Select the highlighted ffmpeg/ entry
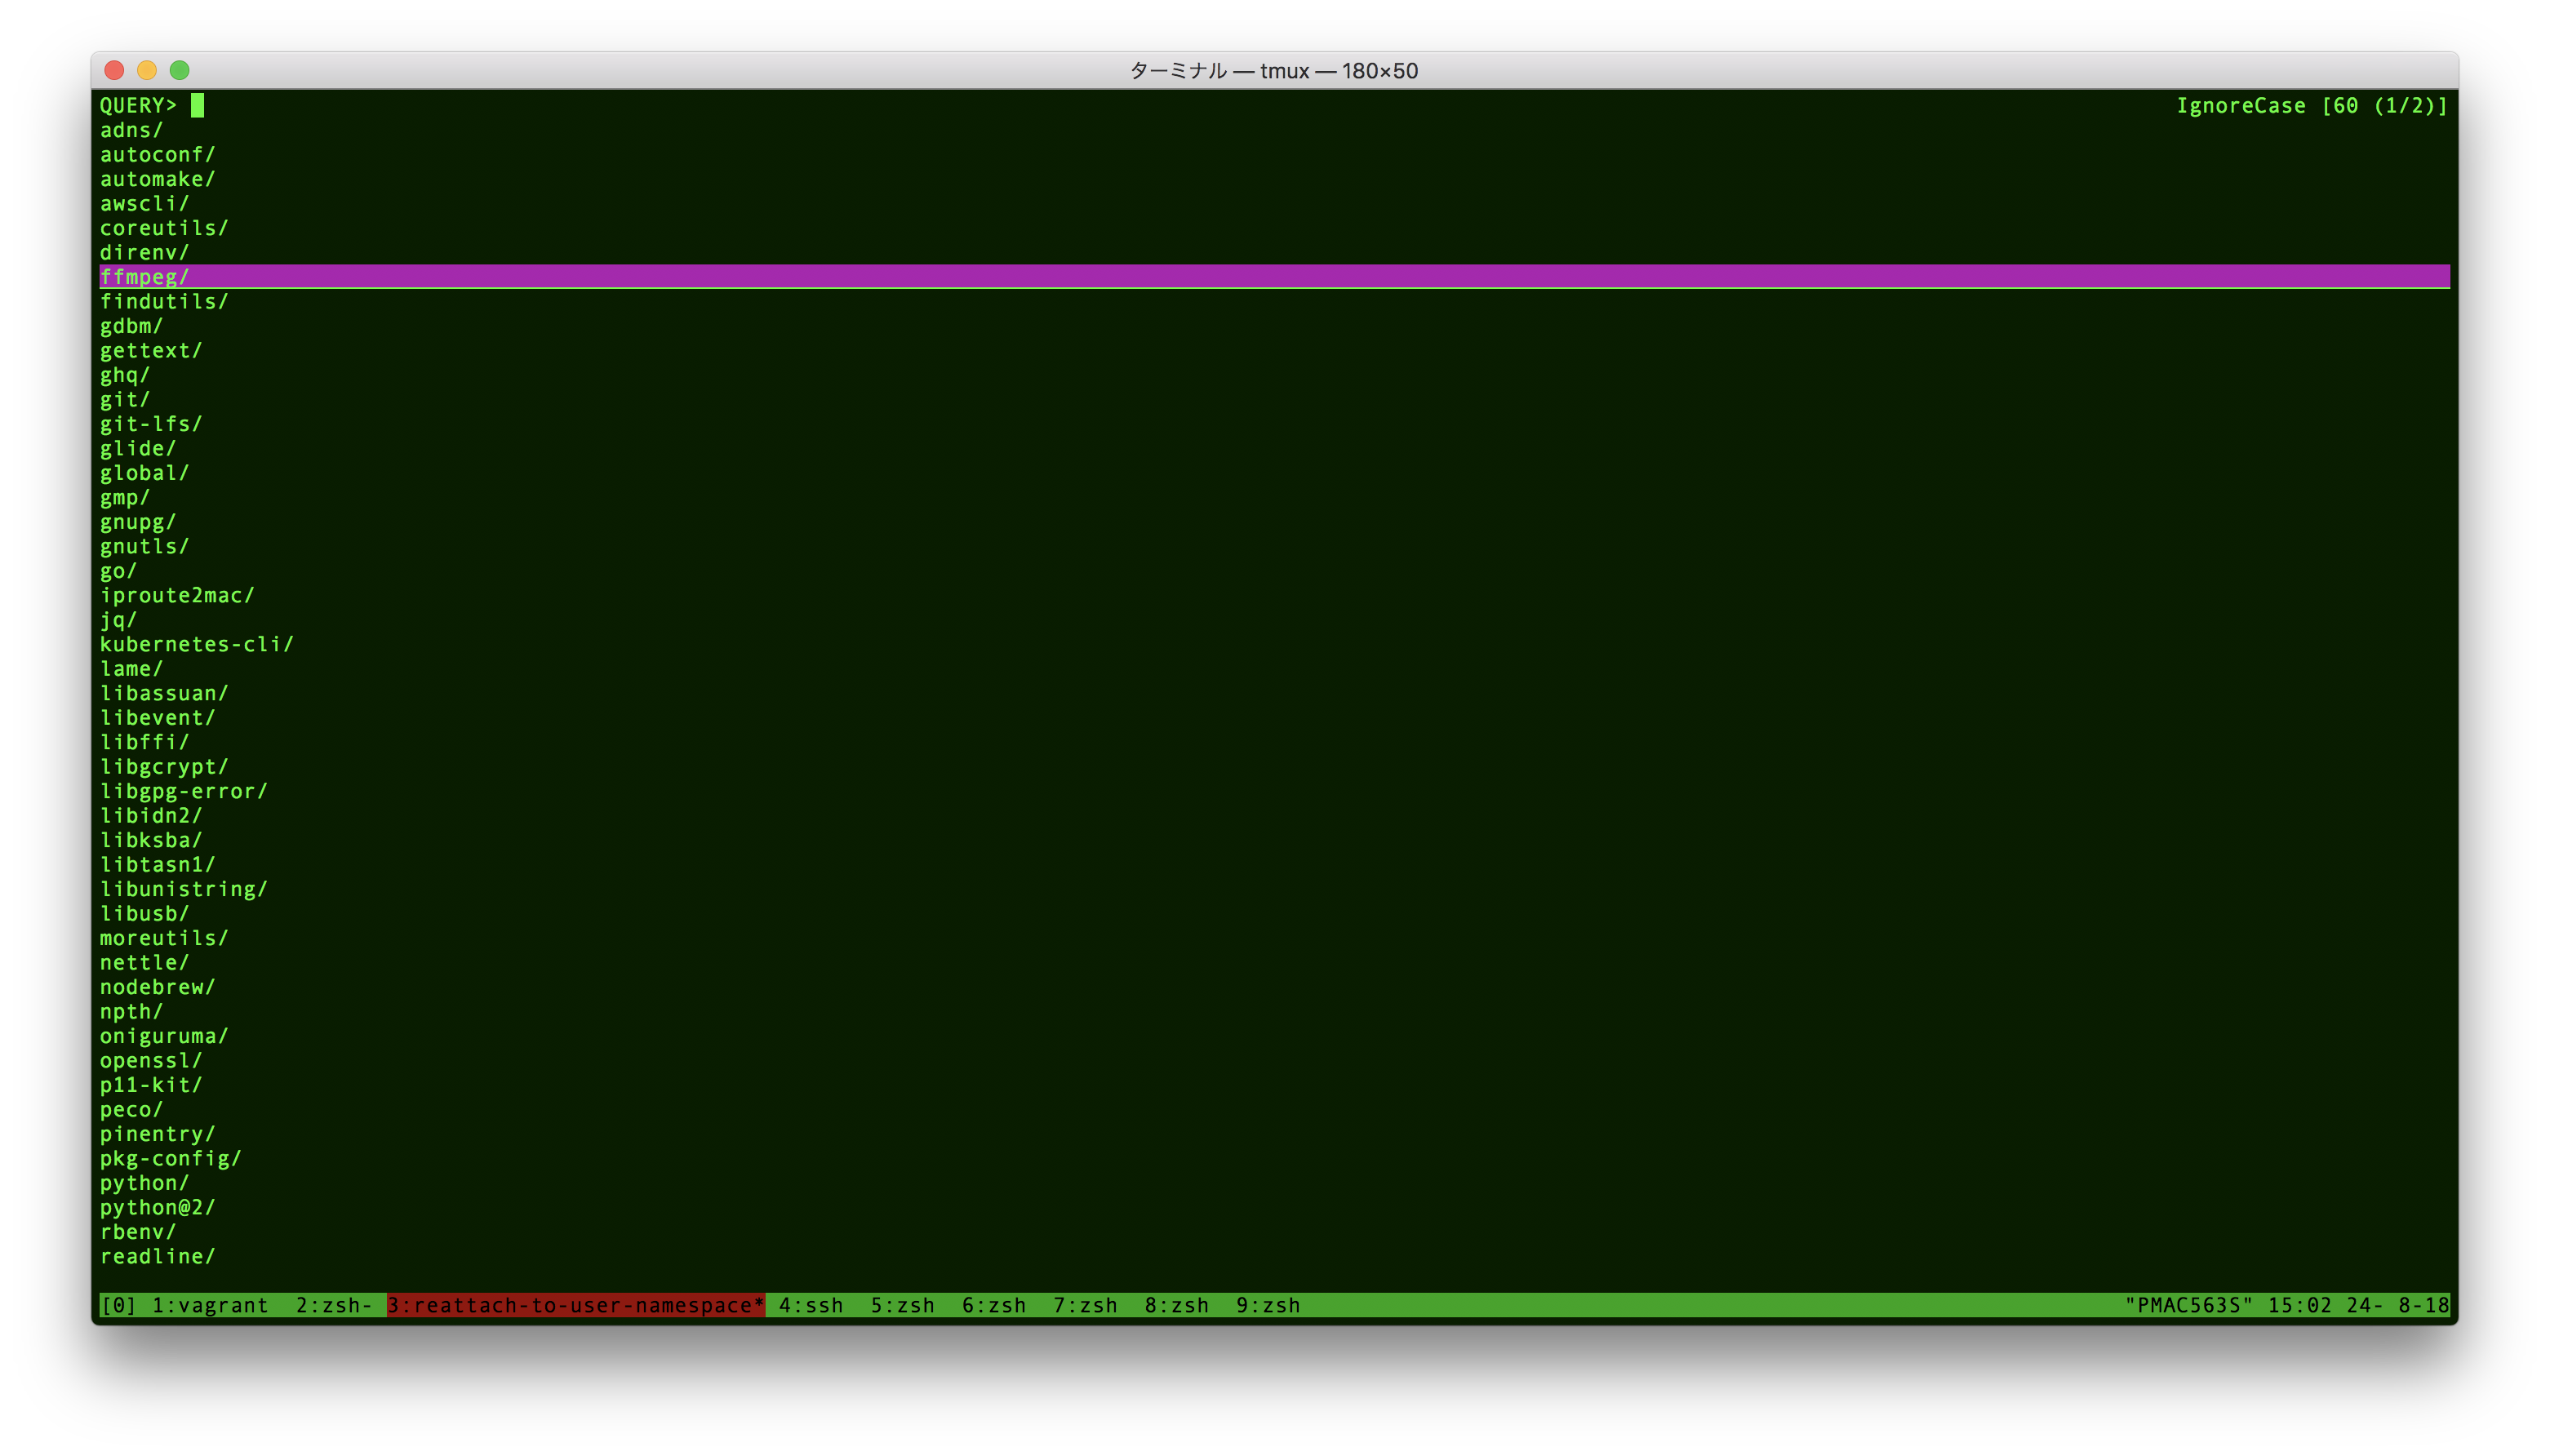 click(x=145, y=277)
